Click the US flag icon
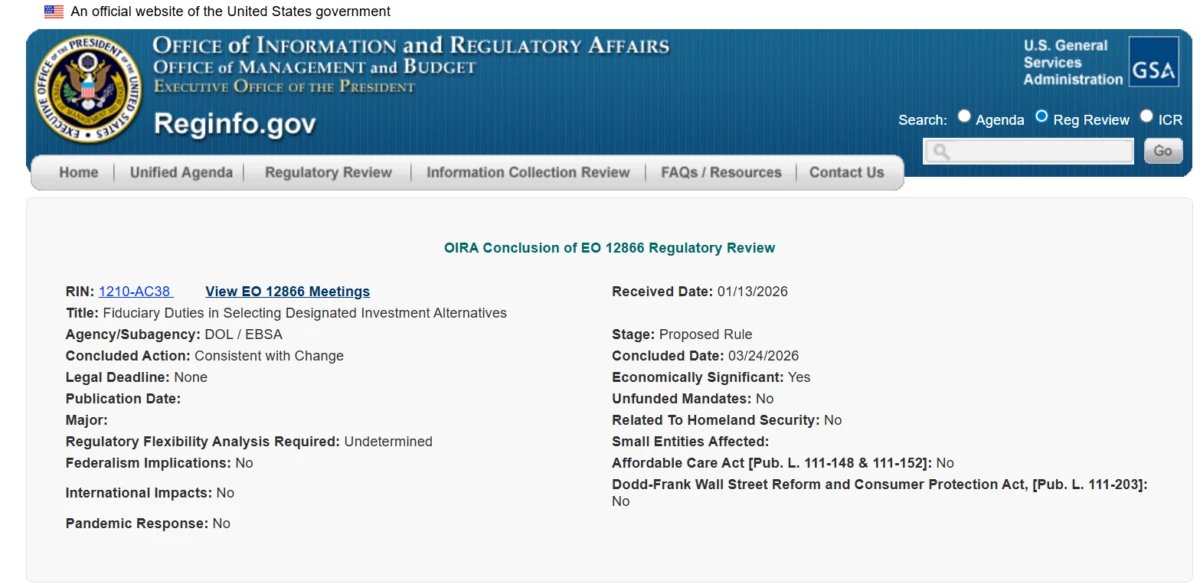 tap(54, 12)
